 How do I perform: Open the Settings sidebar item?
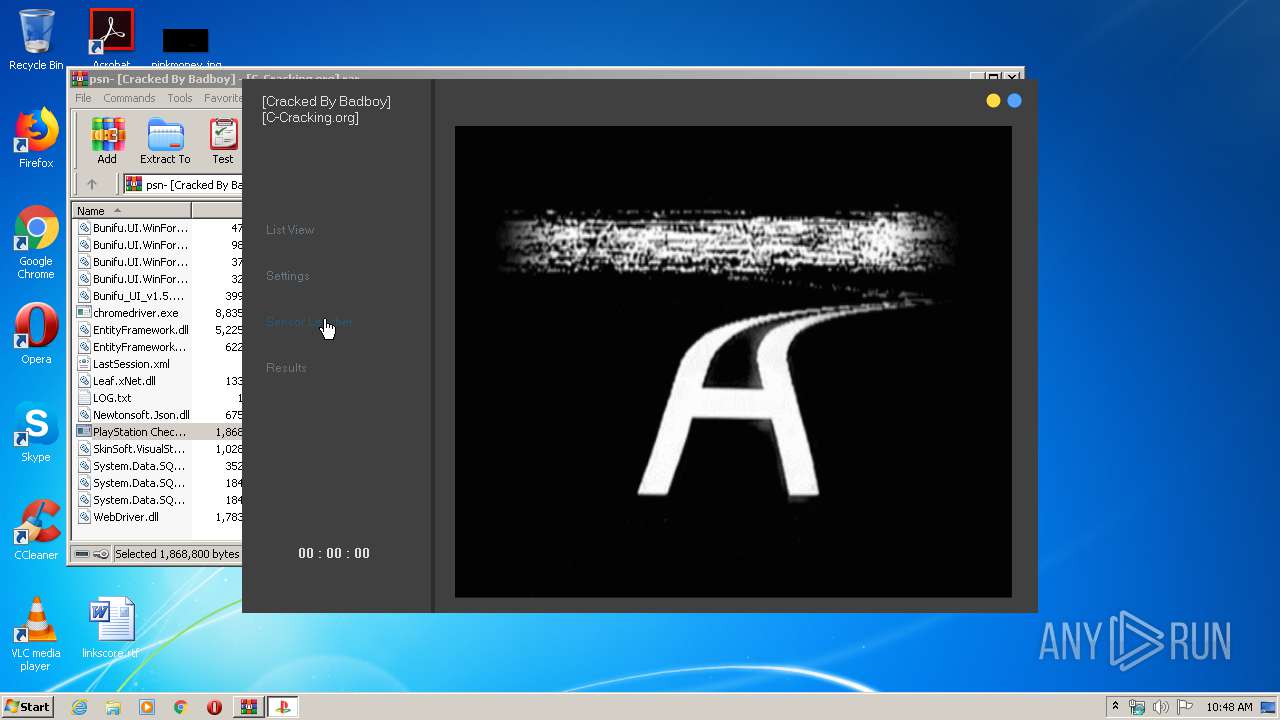pyautogui.click(x=288, y=276)
